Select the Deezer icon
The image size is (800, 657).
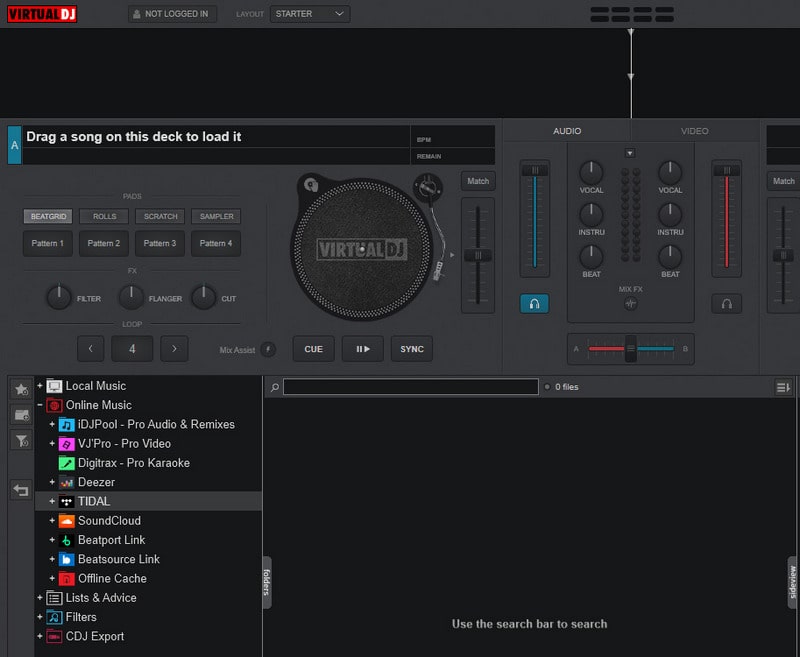pos(66,482)
